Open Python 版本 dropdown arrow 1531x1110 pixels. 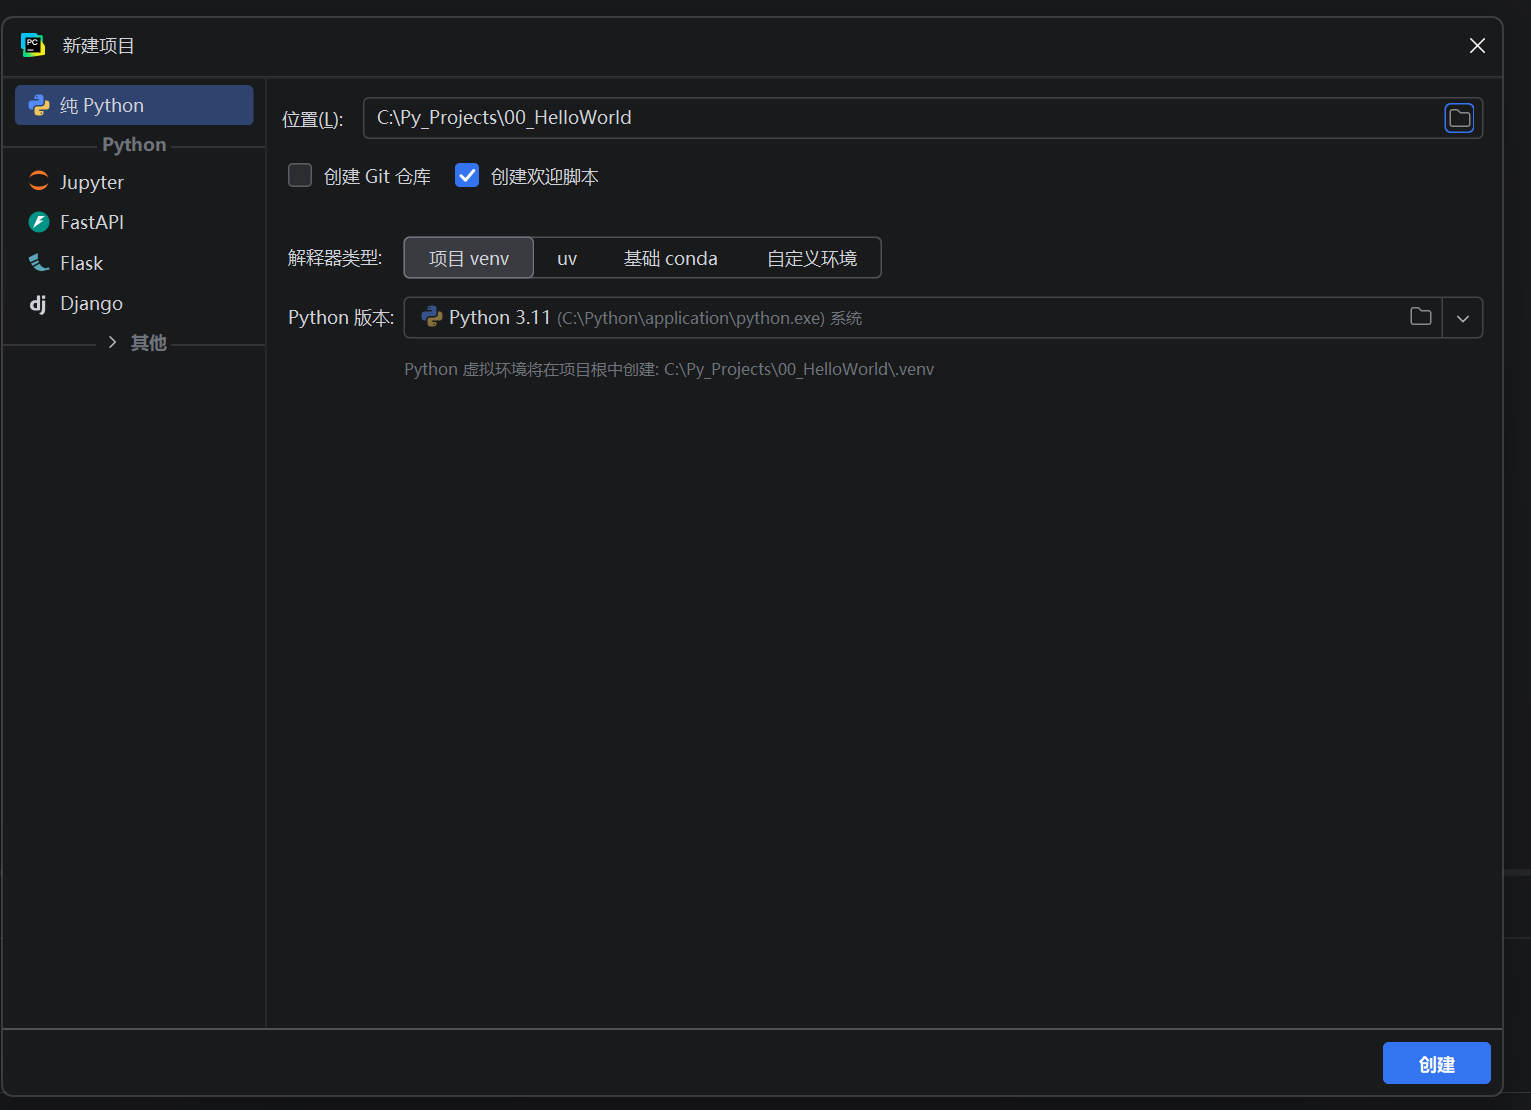pos(1463,318)
